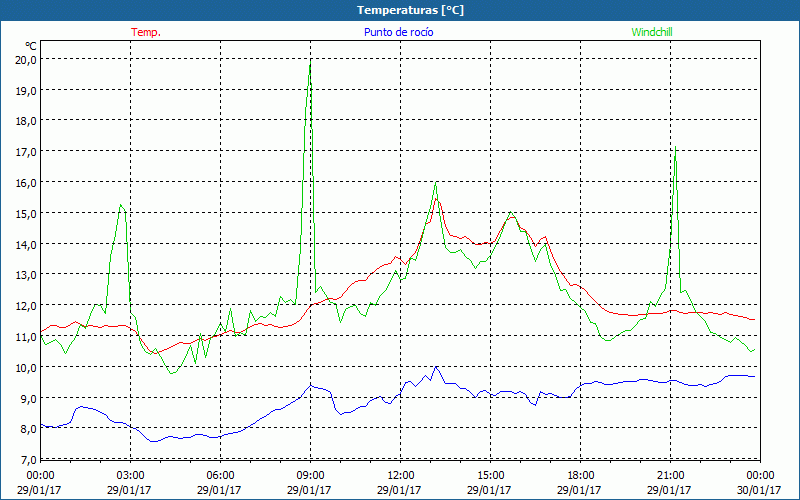
Task: Click the 06:00 time axis label
Action: click(x=219, y=476)
